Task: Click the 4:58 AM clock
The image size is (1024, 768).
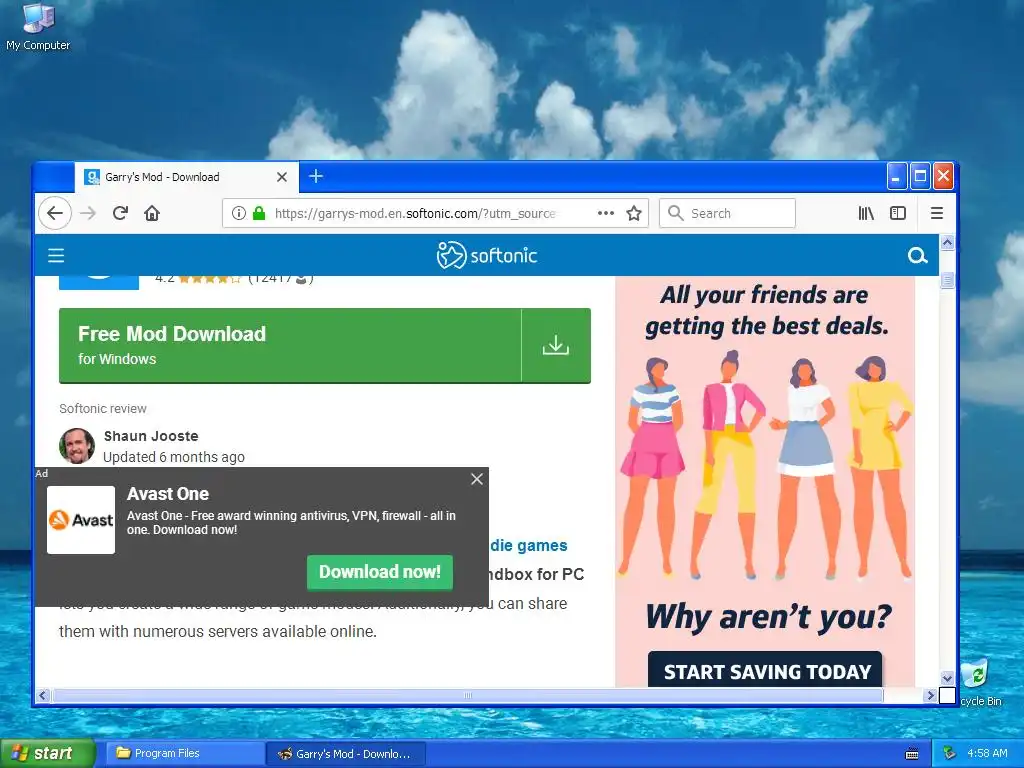Action: [x=987, y=754]
